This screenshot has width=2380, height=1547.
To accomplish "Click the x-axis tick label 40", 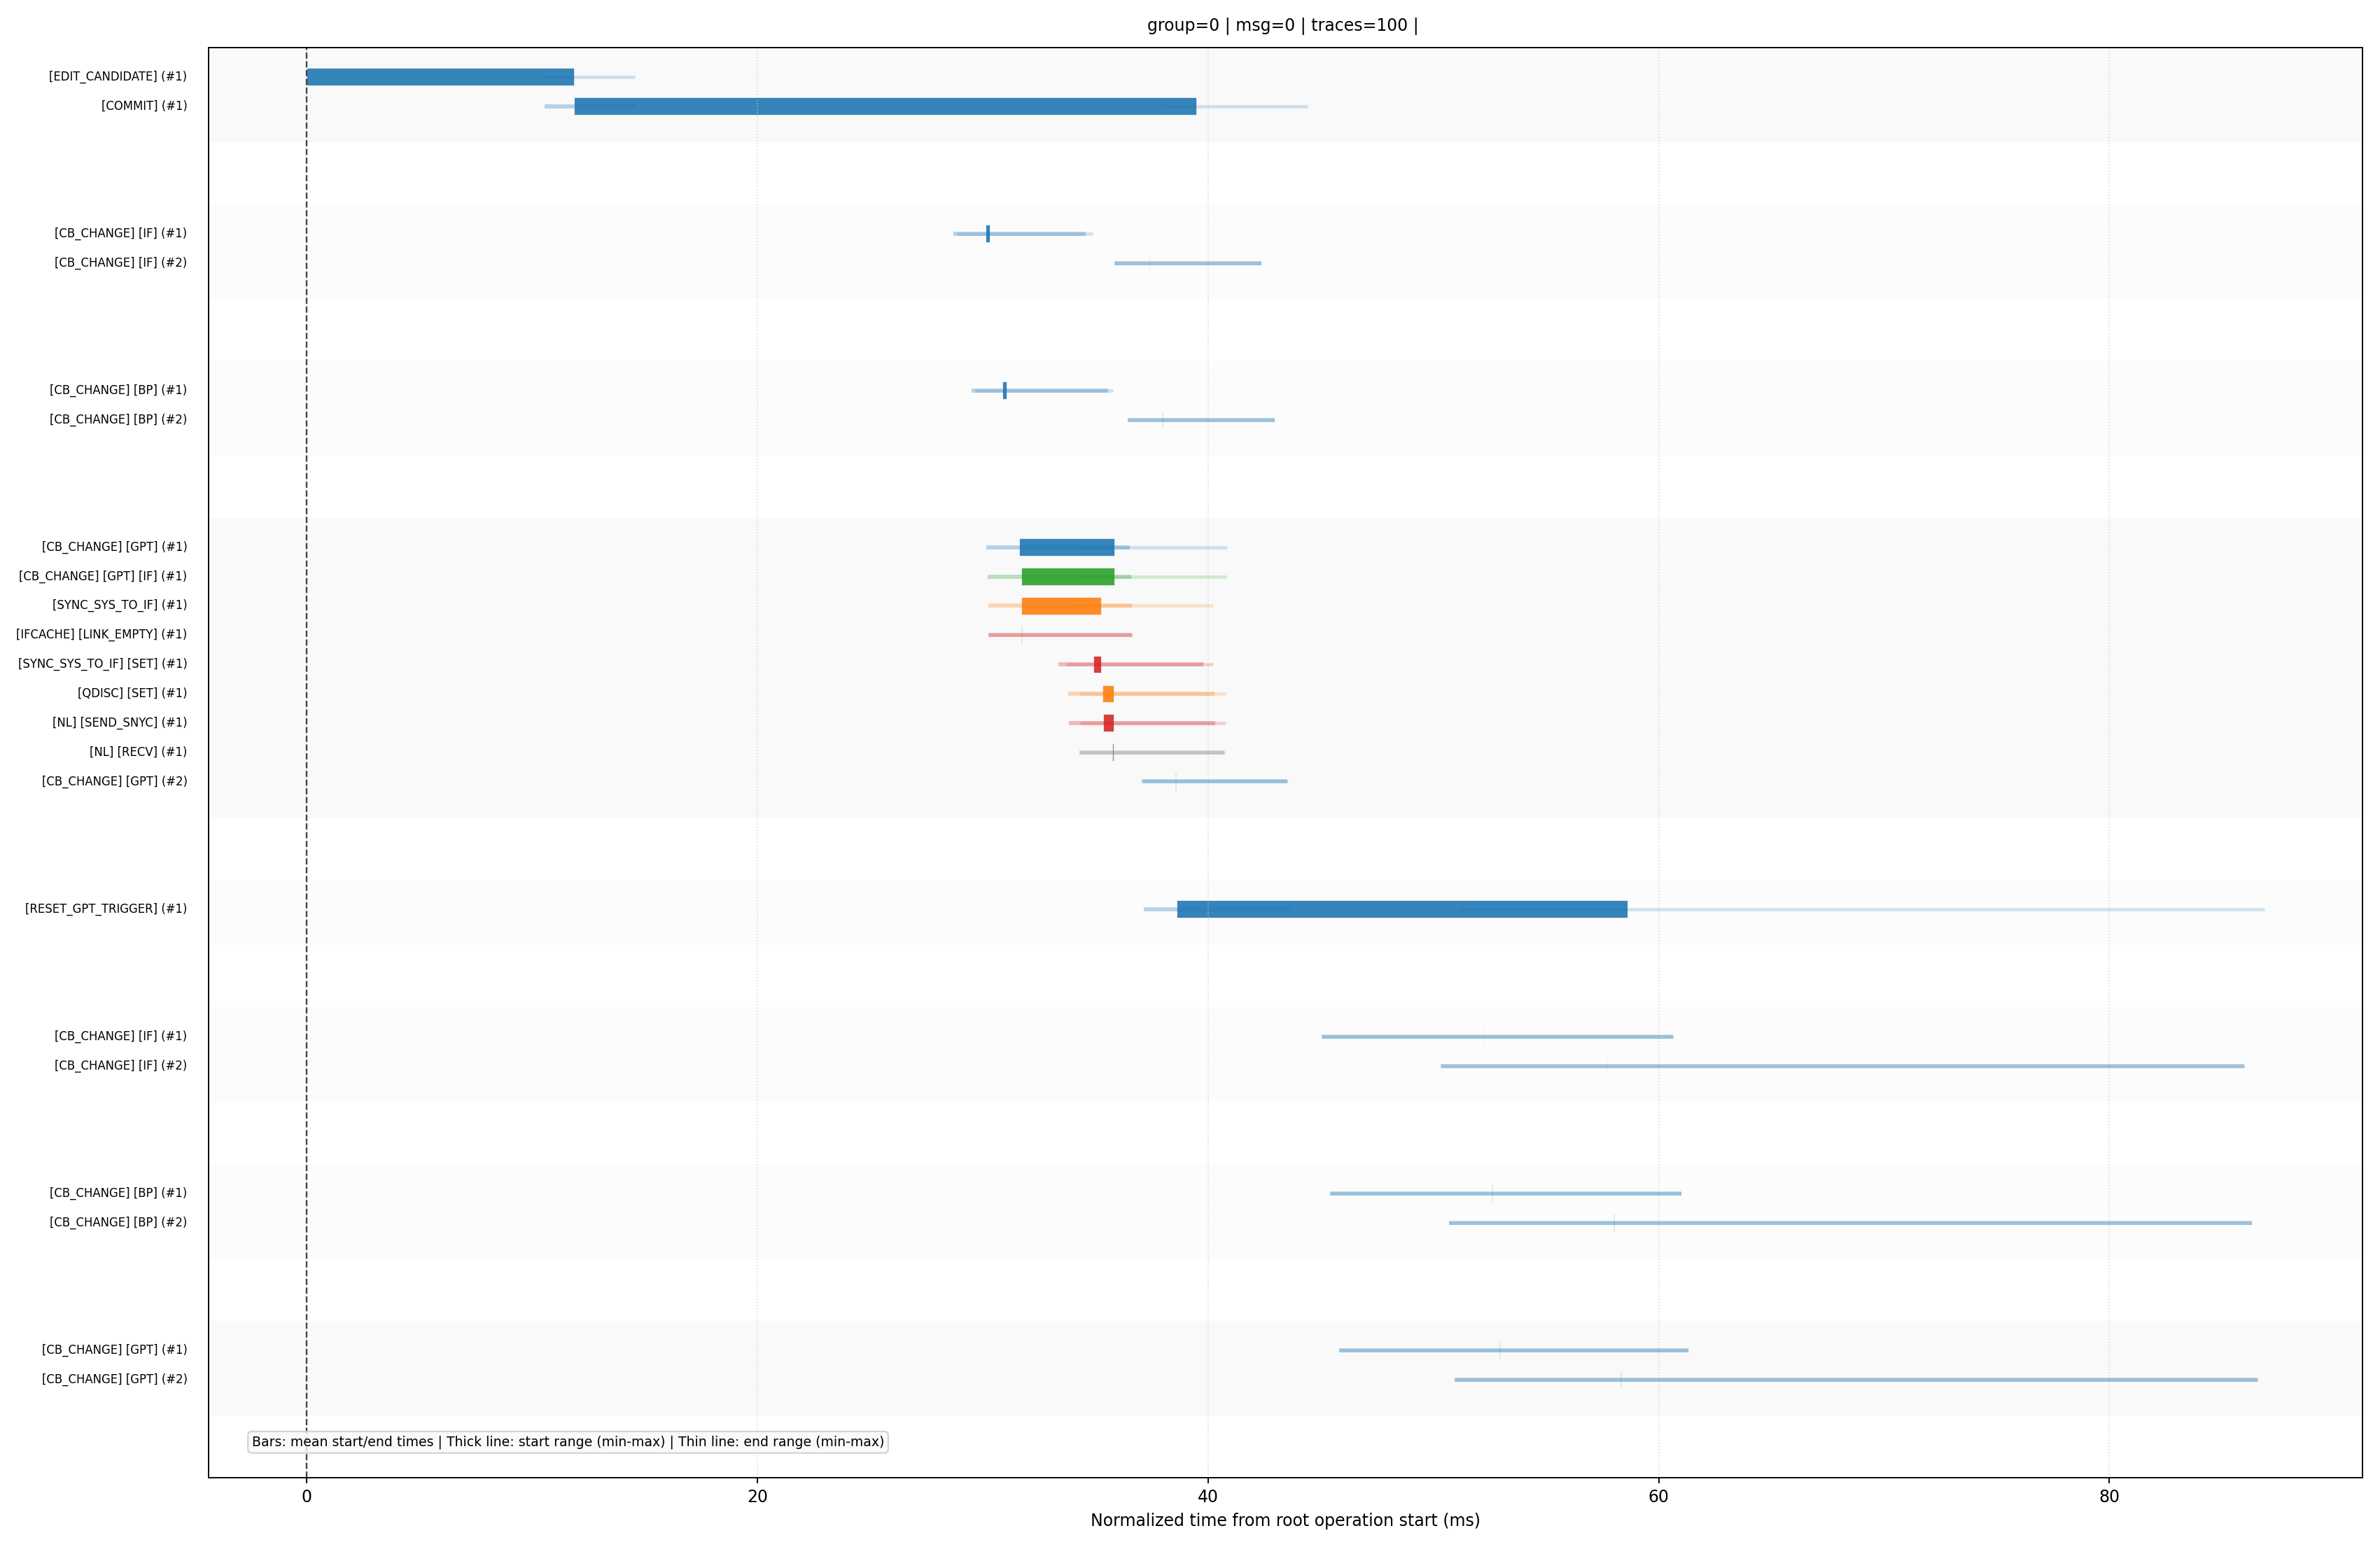I will click(x=1208, y=1497).
